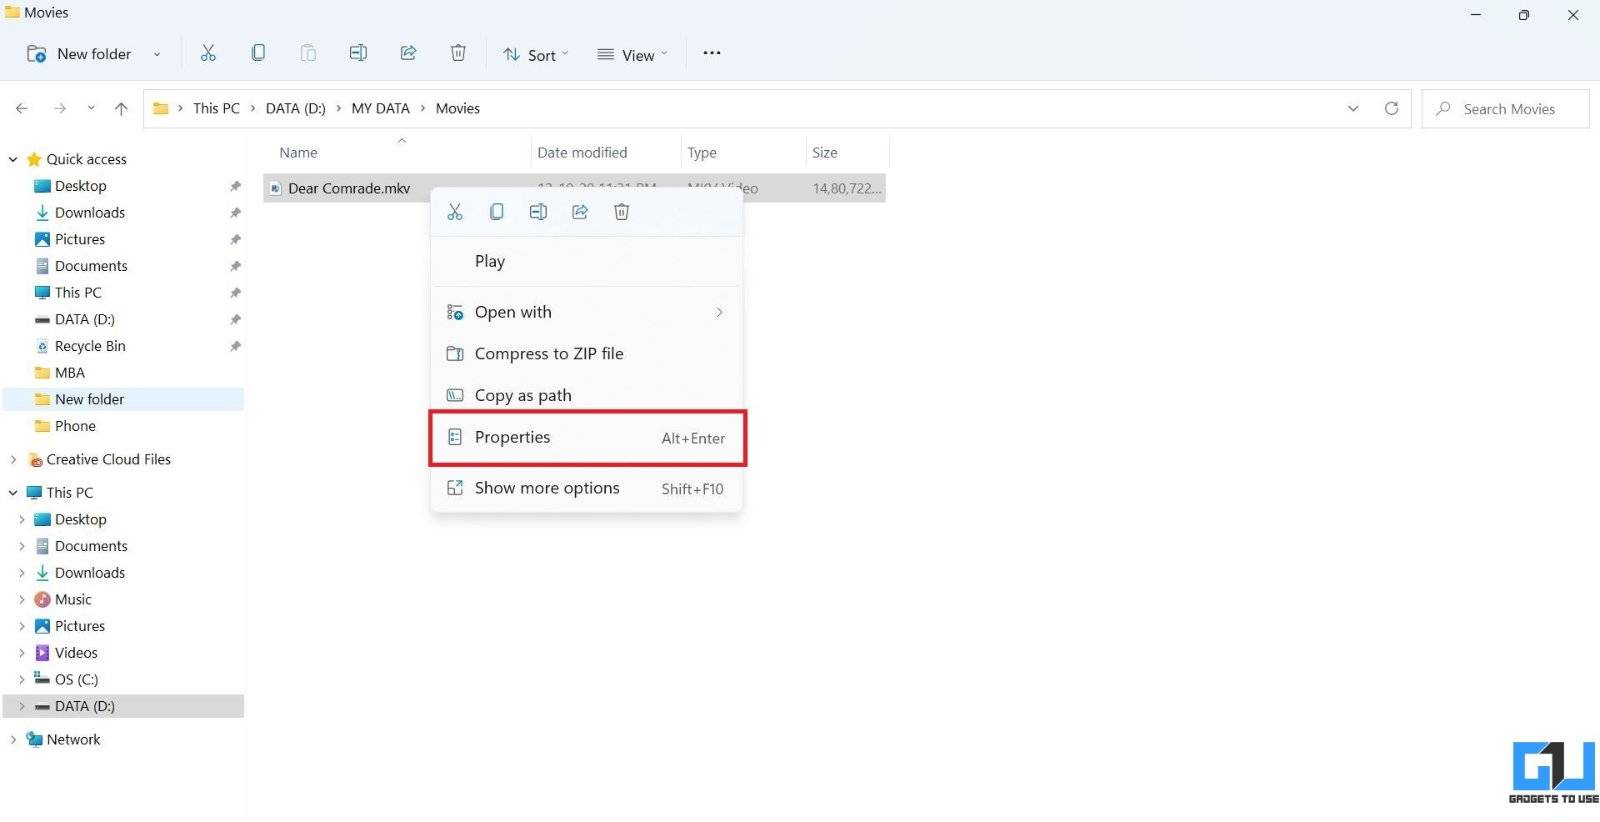Image resolution: width=1600 pixels, height=822 pixels.
Task: Select Copy as path
Action: [x=586, y=395]
